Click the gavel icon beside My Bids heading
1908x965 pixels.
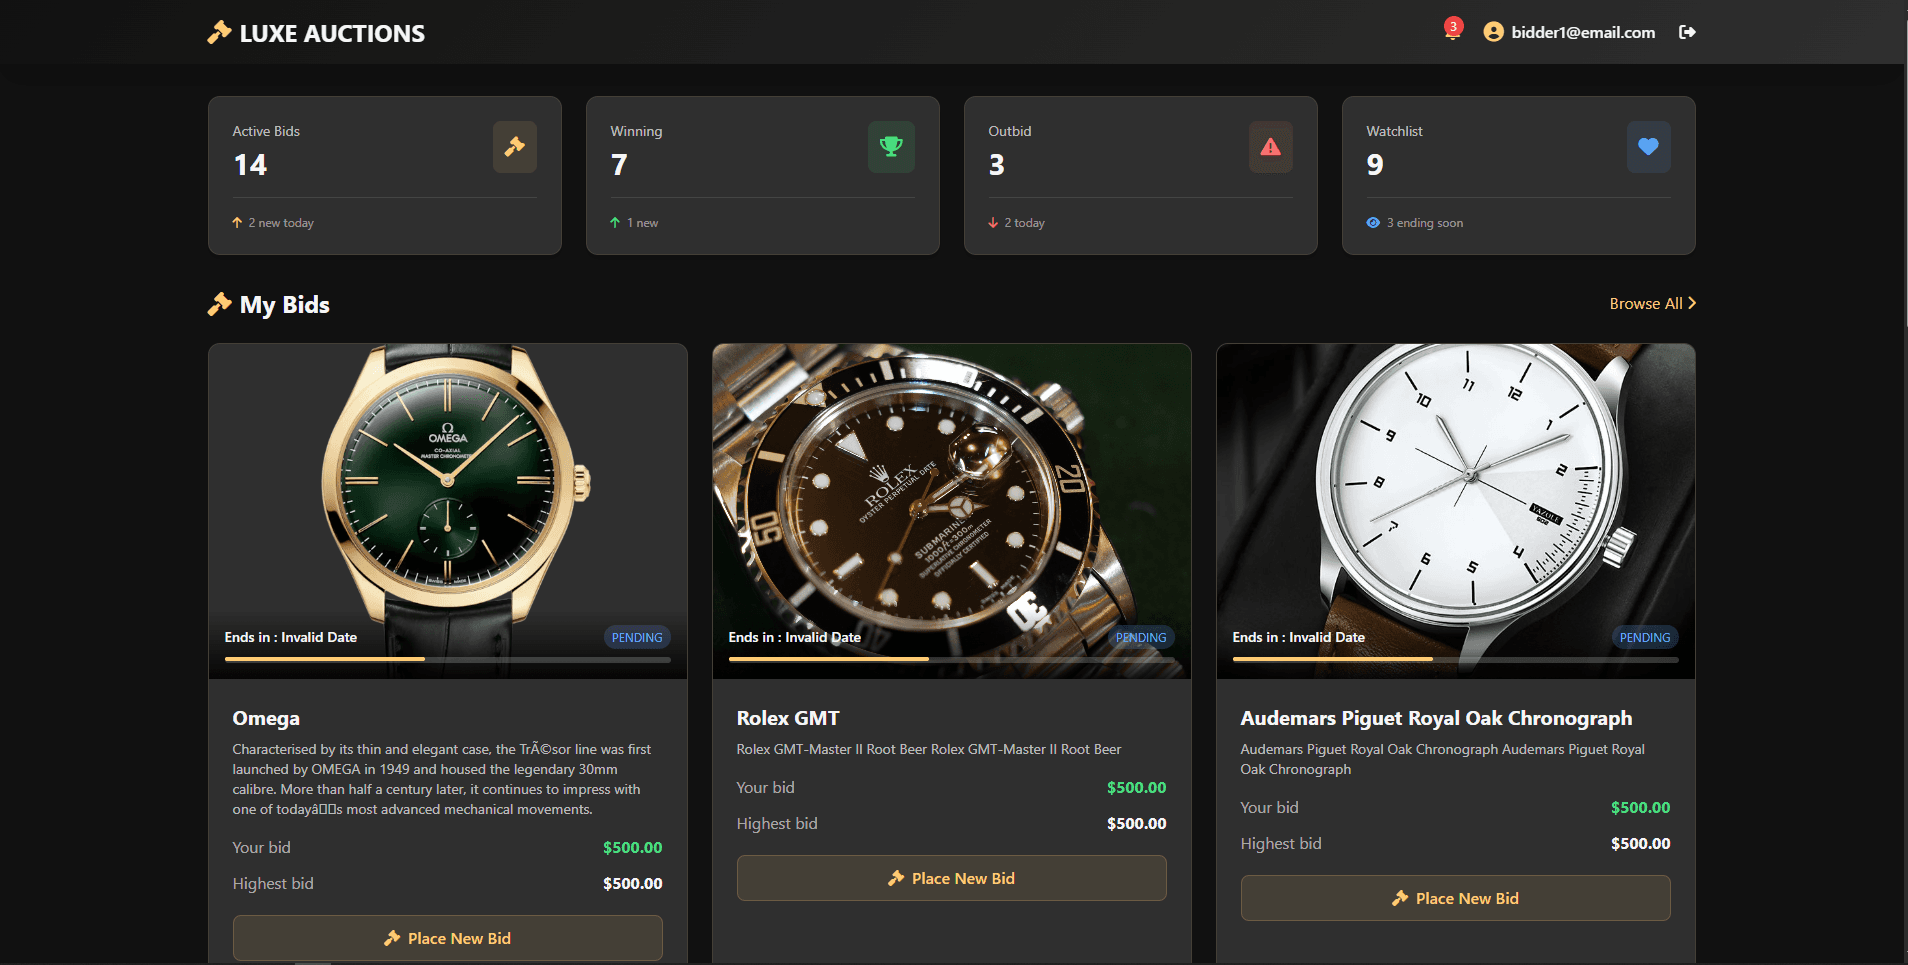click(219, 304)
